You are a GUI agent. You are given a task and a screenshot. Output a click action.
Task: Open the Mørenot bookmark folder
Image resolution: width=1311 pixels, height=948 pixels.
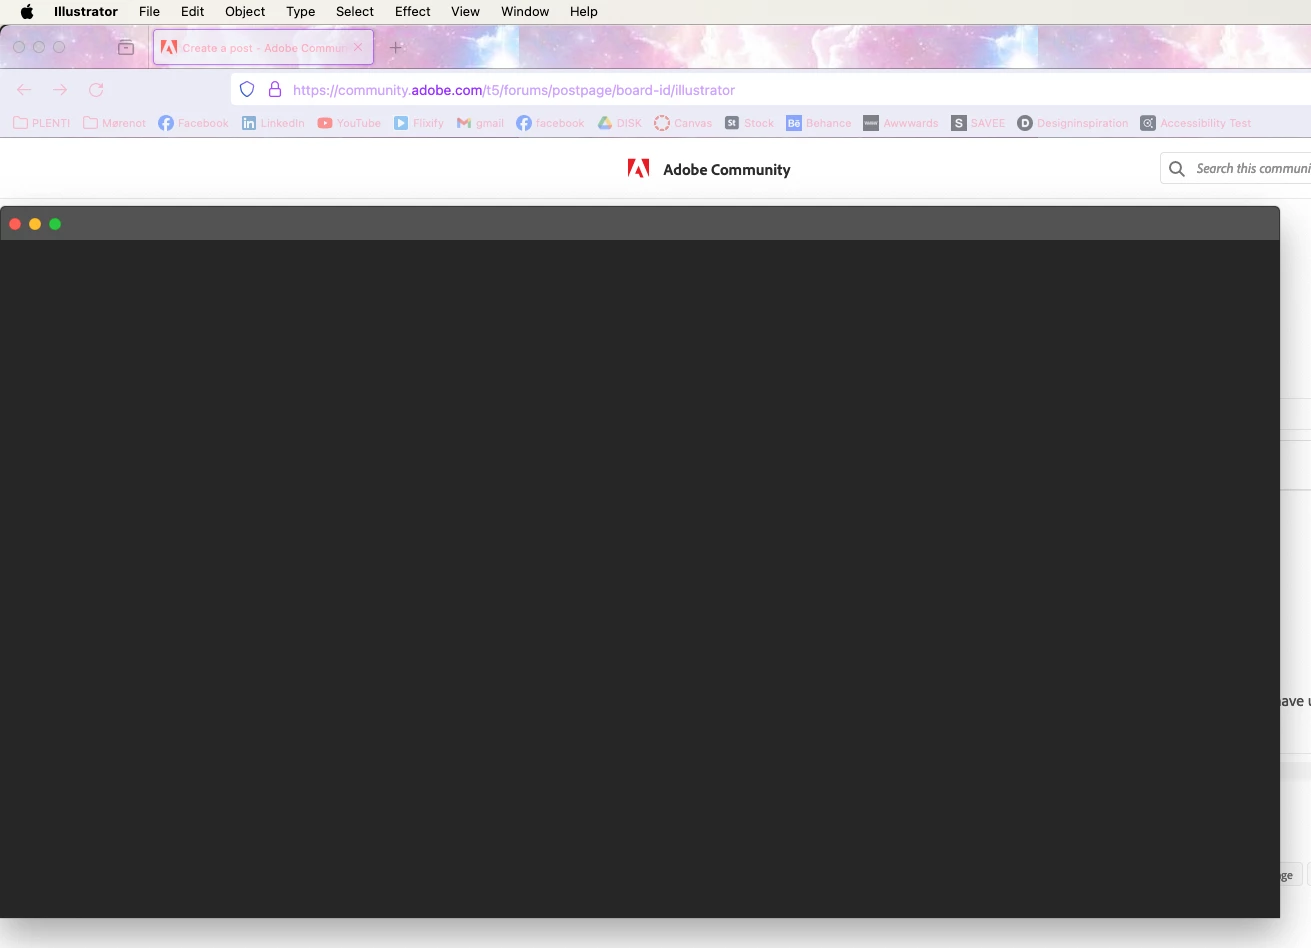point(114,123)
